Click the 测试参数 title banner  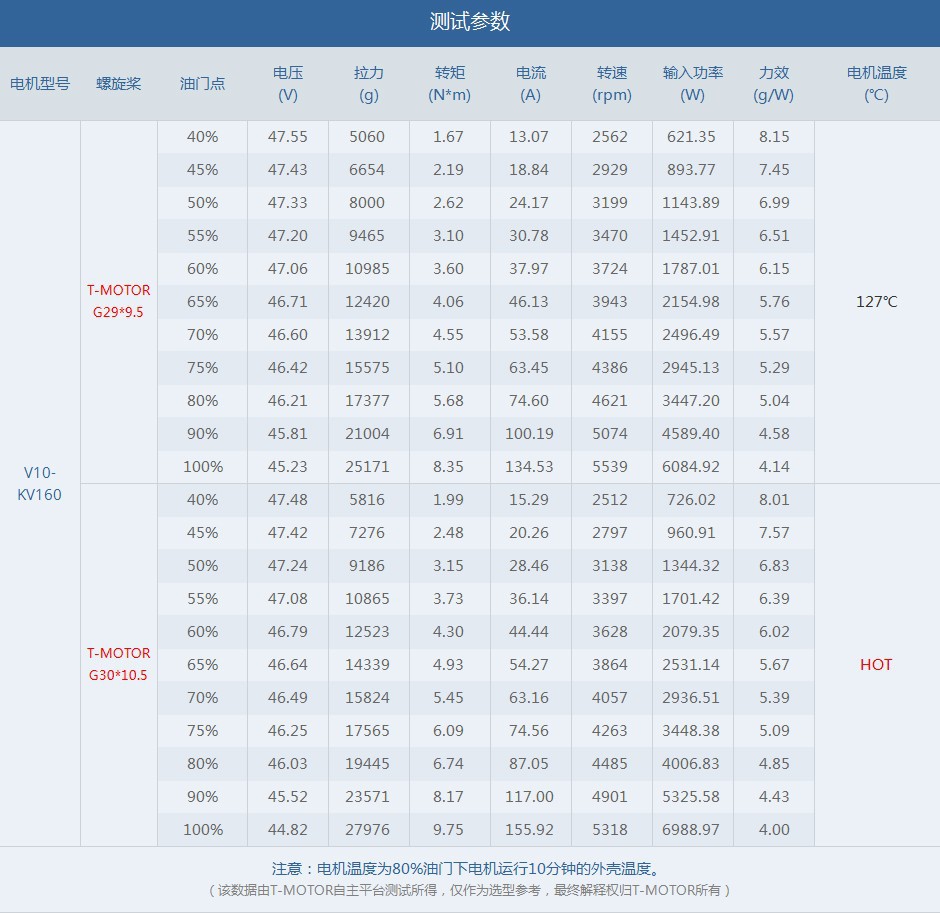[470, 22]
